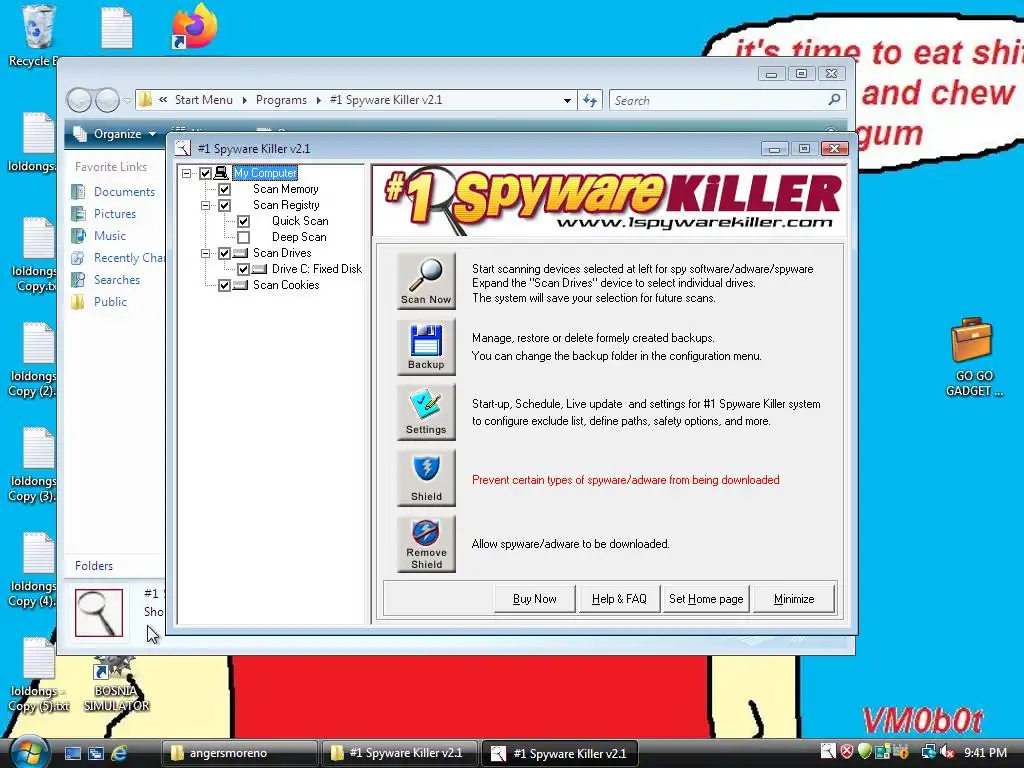
Task: Click the Buy Now button
Action: [534, 599]
